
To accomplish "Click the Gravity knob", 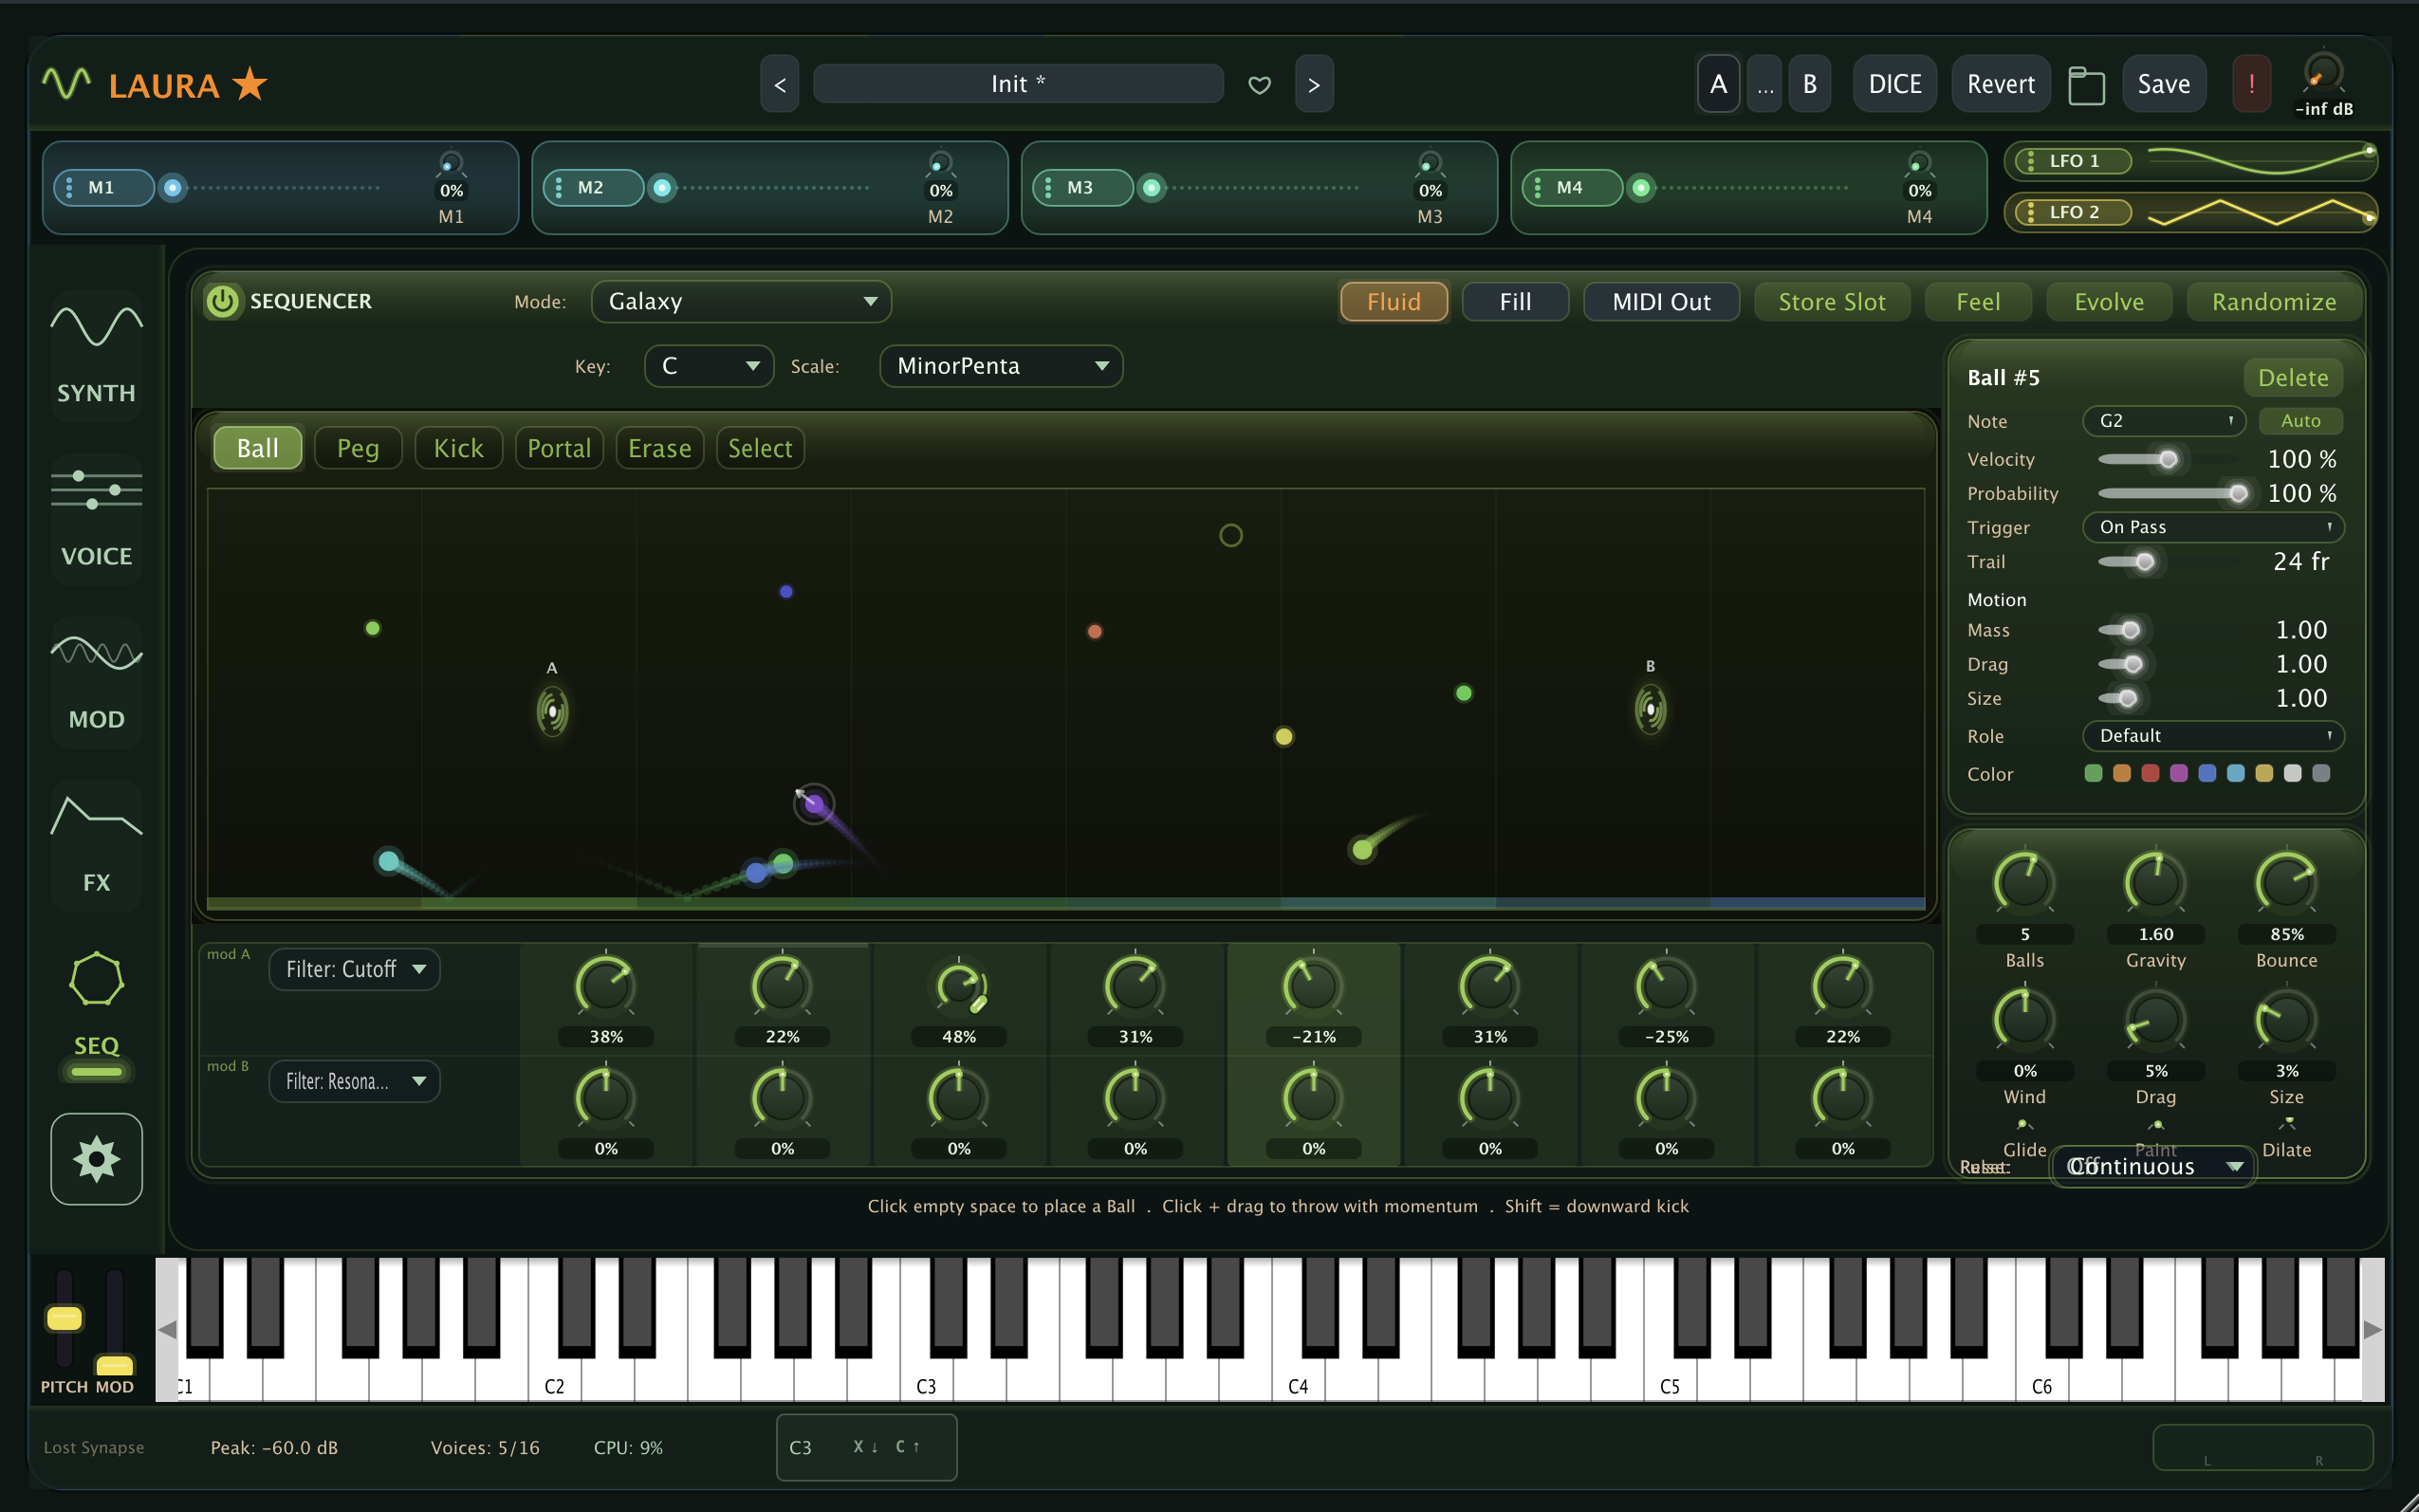I will pyautogui.click(x=2155, y=883).
